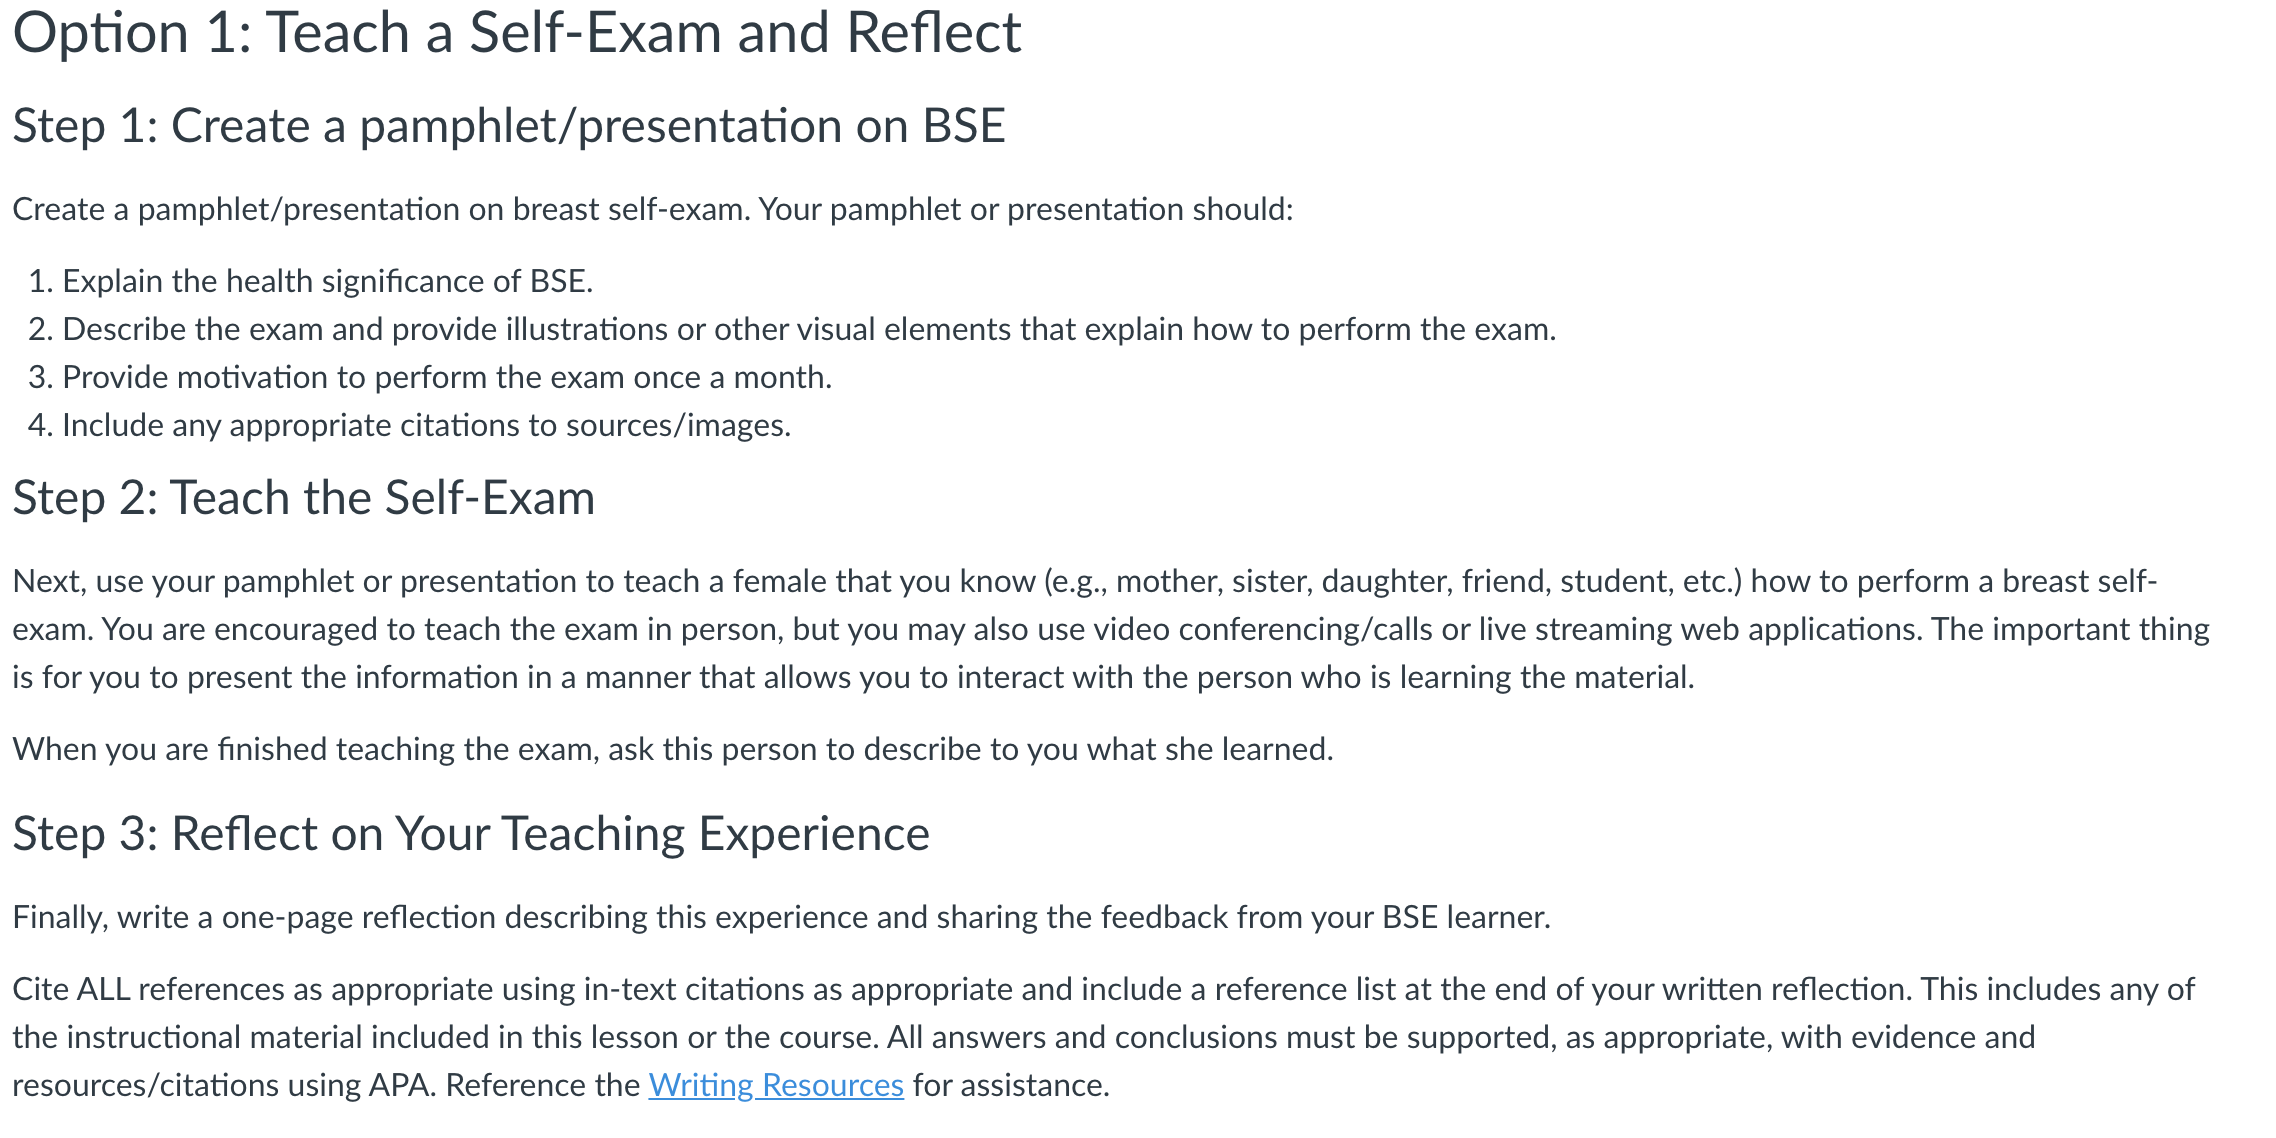Image resolution: width=2276 pixels, height=1138 pixels.
Task: Click list item about describing the exam with illustrations
Action: click(x=809, y=329)
